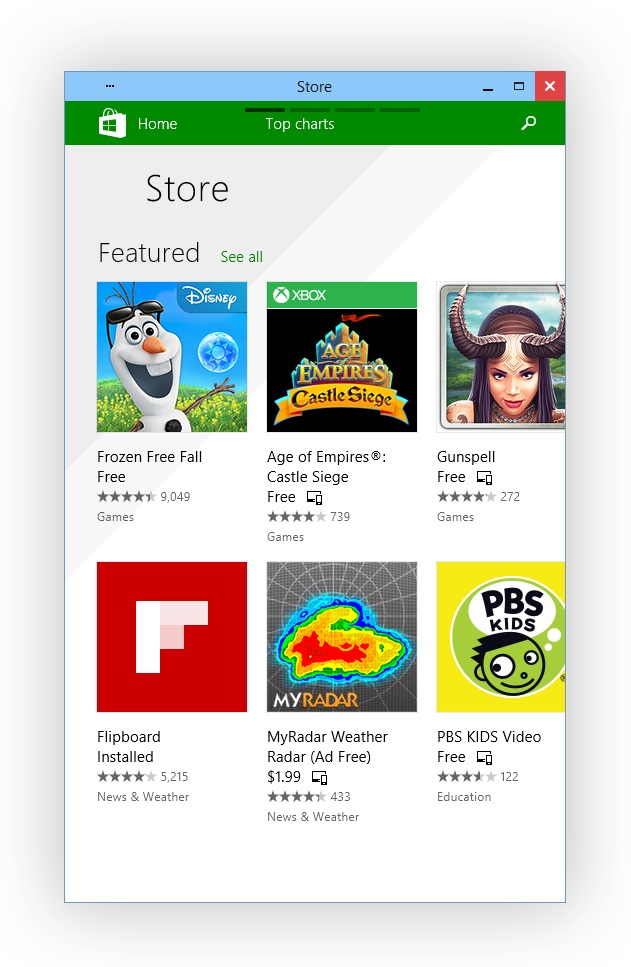Click the Flipboard title text
Image resolution: width=631 pixels, height=967 pixels.
128,737
